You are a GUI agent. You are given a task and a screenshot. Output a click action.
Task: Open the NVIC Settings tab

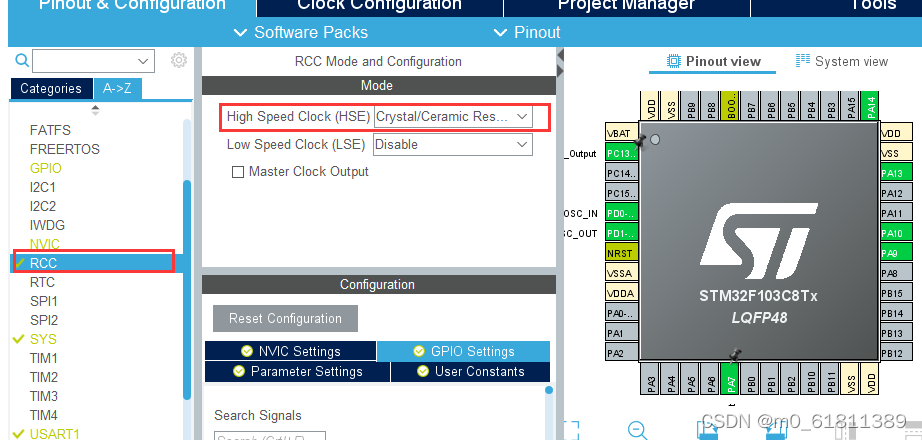click(x=290, y=351)
